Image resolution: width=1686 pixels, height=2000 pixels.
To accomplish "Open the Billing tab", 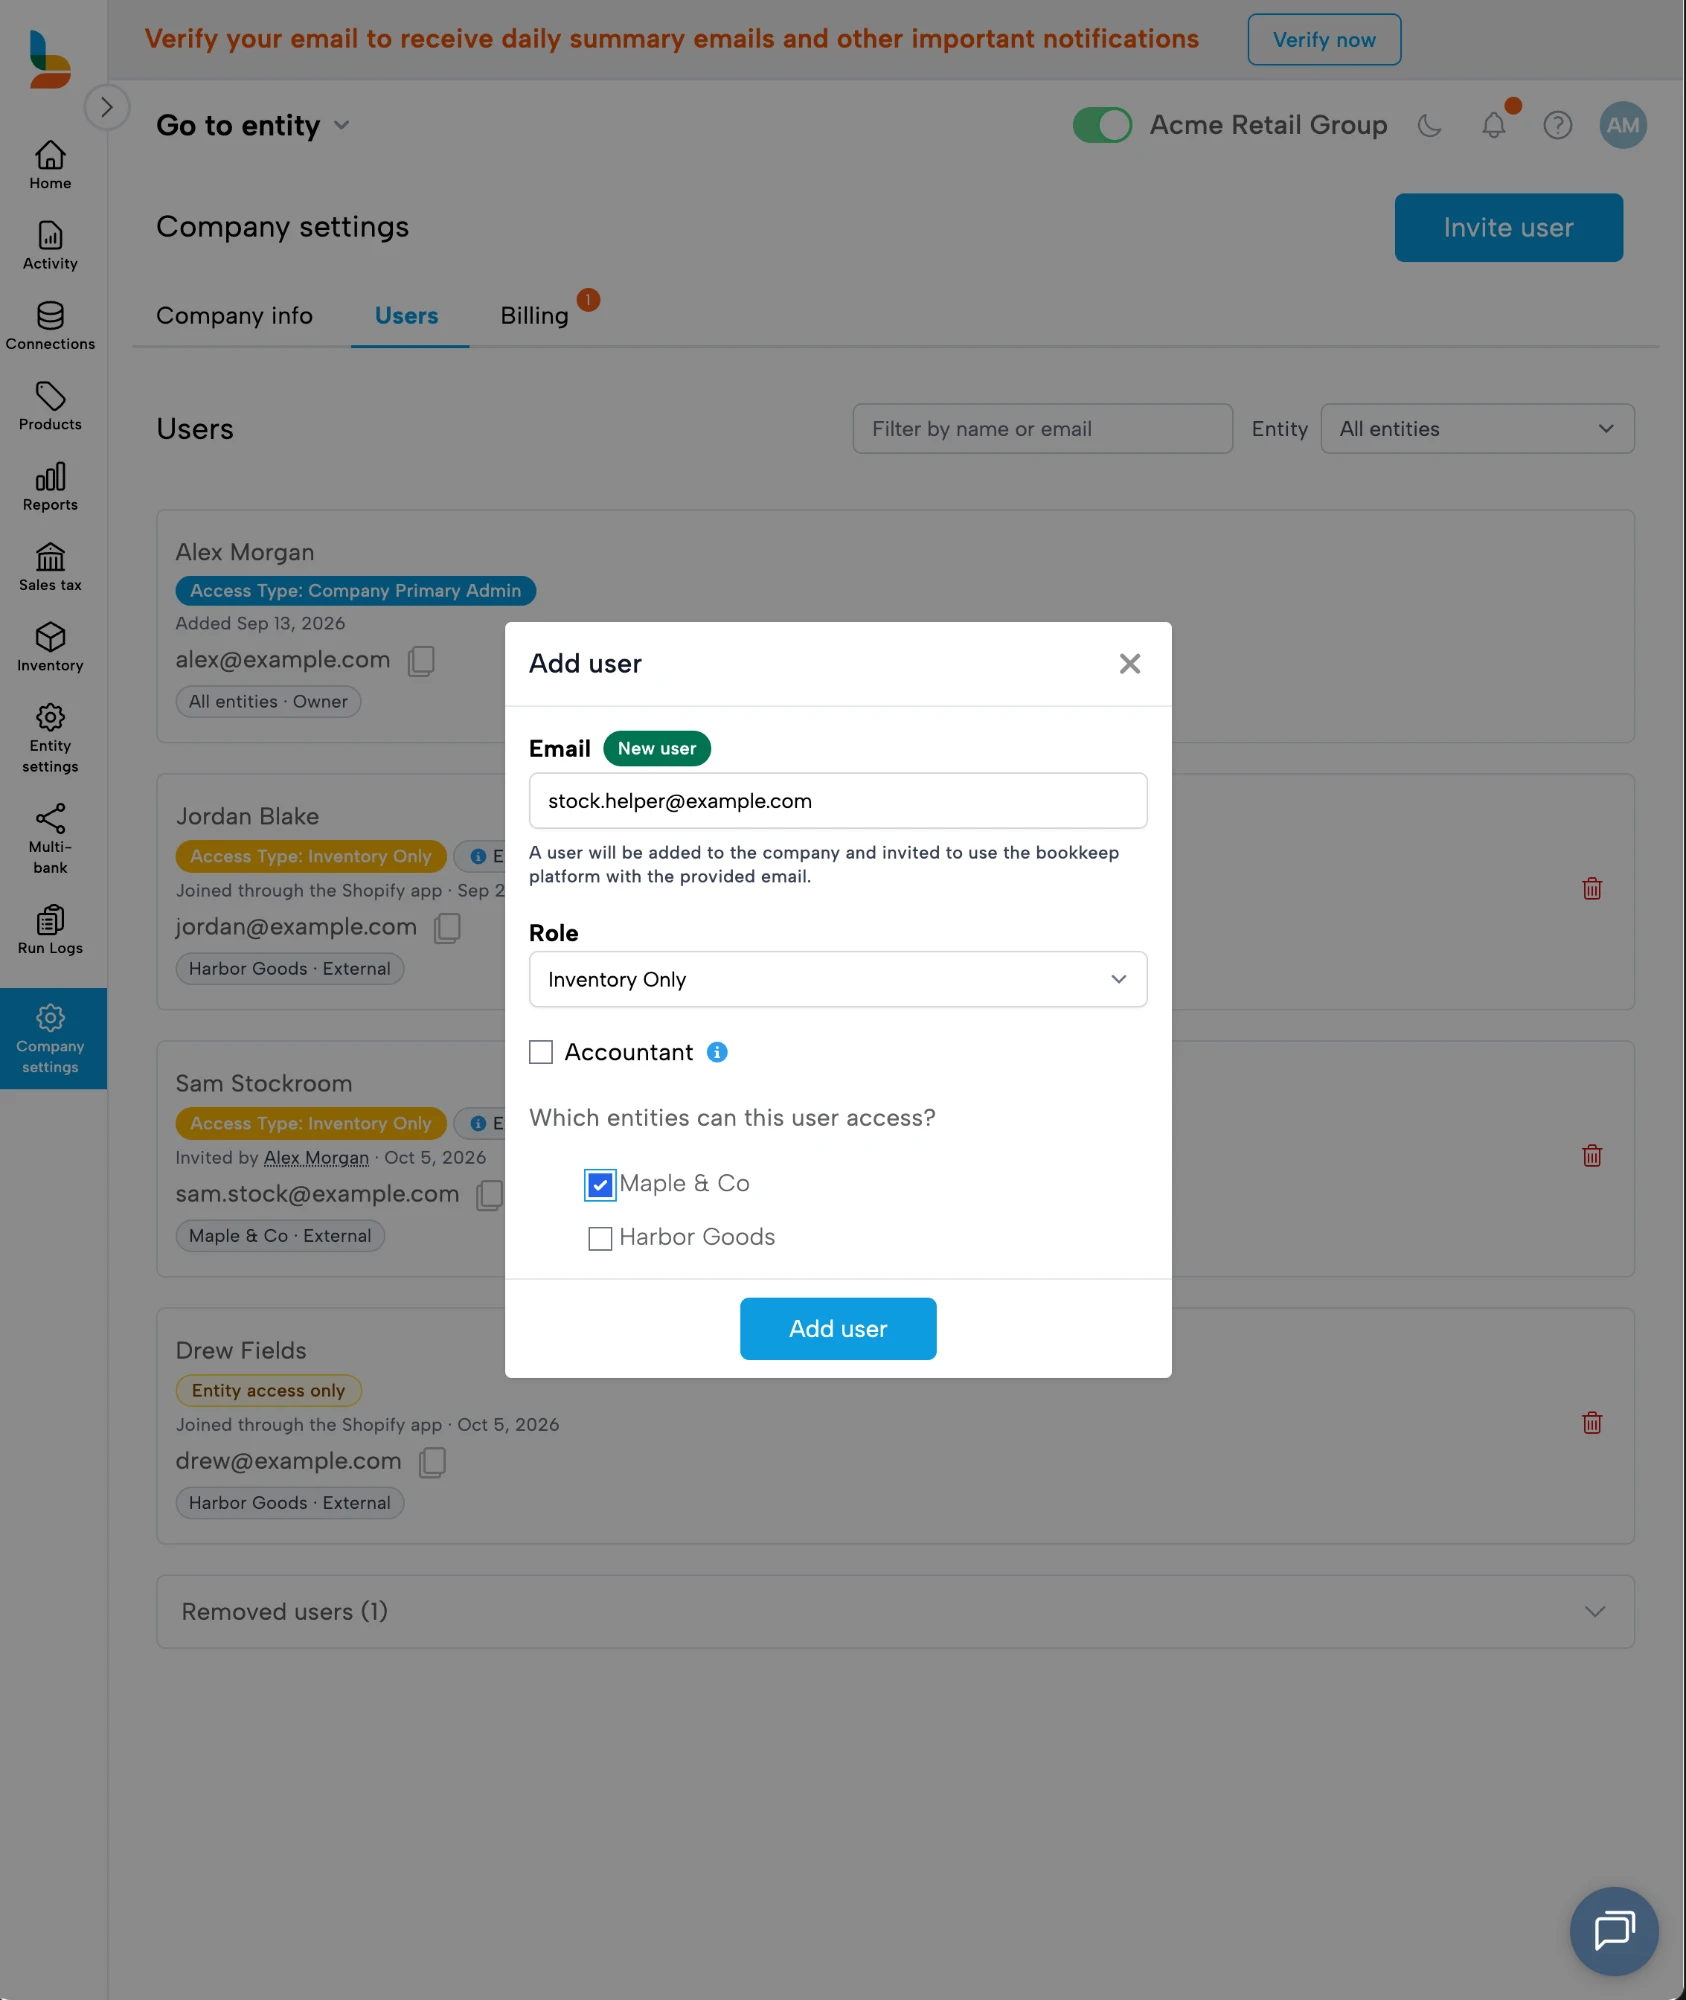I will 534,316.
